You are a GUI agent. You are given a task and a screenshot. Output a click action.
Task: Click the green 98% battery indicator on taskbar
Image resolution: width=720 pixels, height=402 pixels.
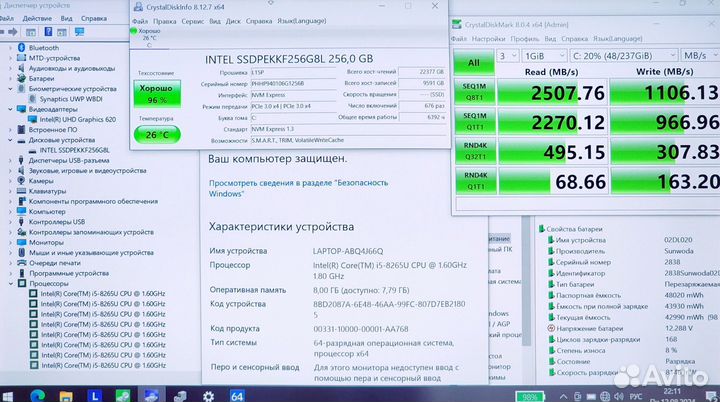529,396
